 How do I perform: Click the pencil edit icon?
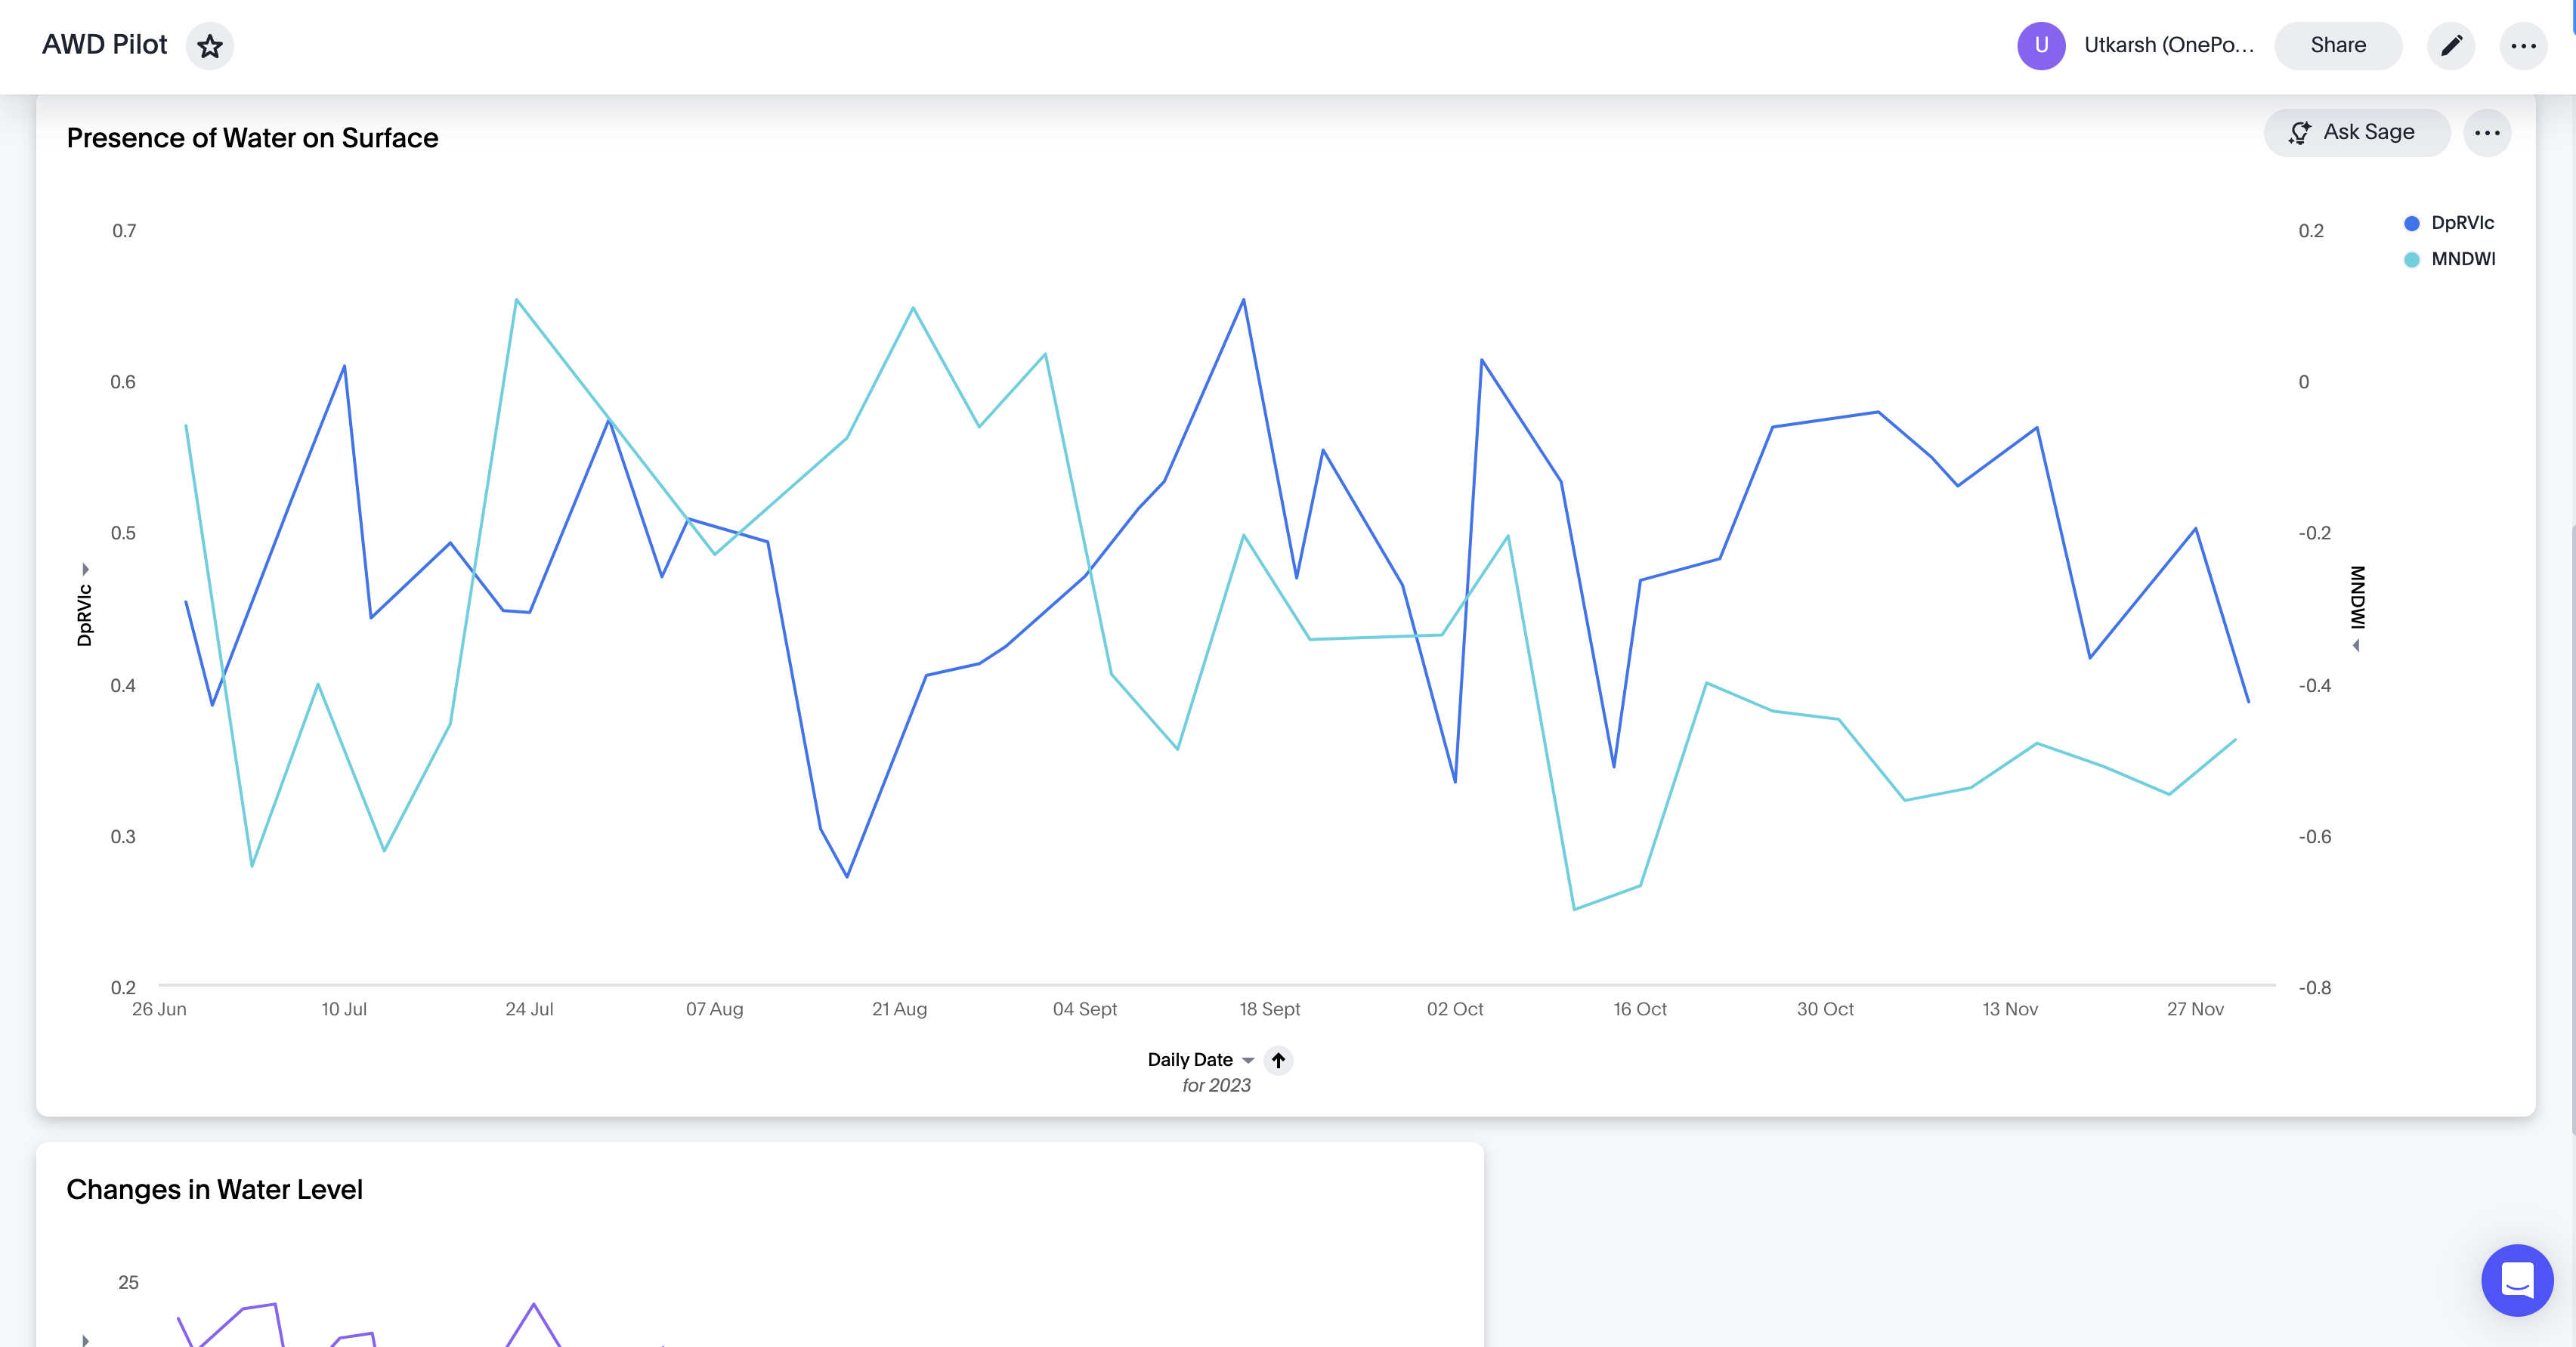(x=2451, y=46)
